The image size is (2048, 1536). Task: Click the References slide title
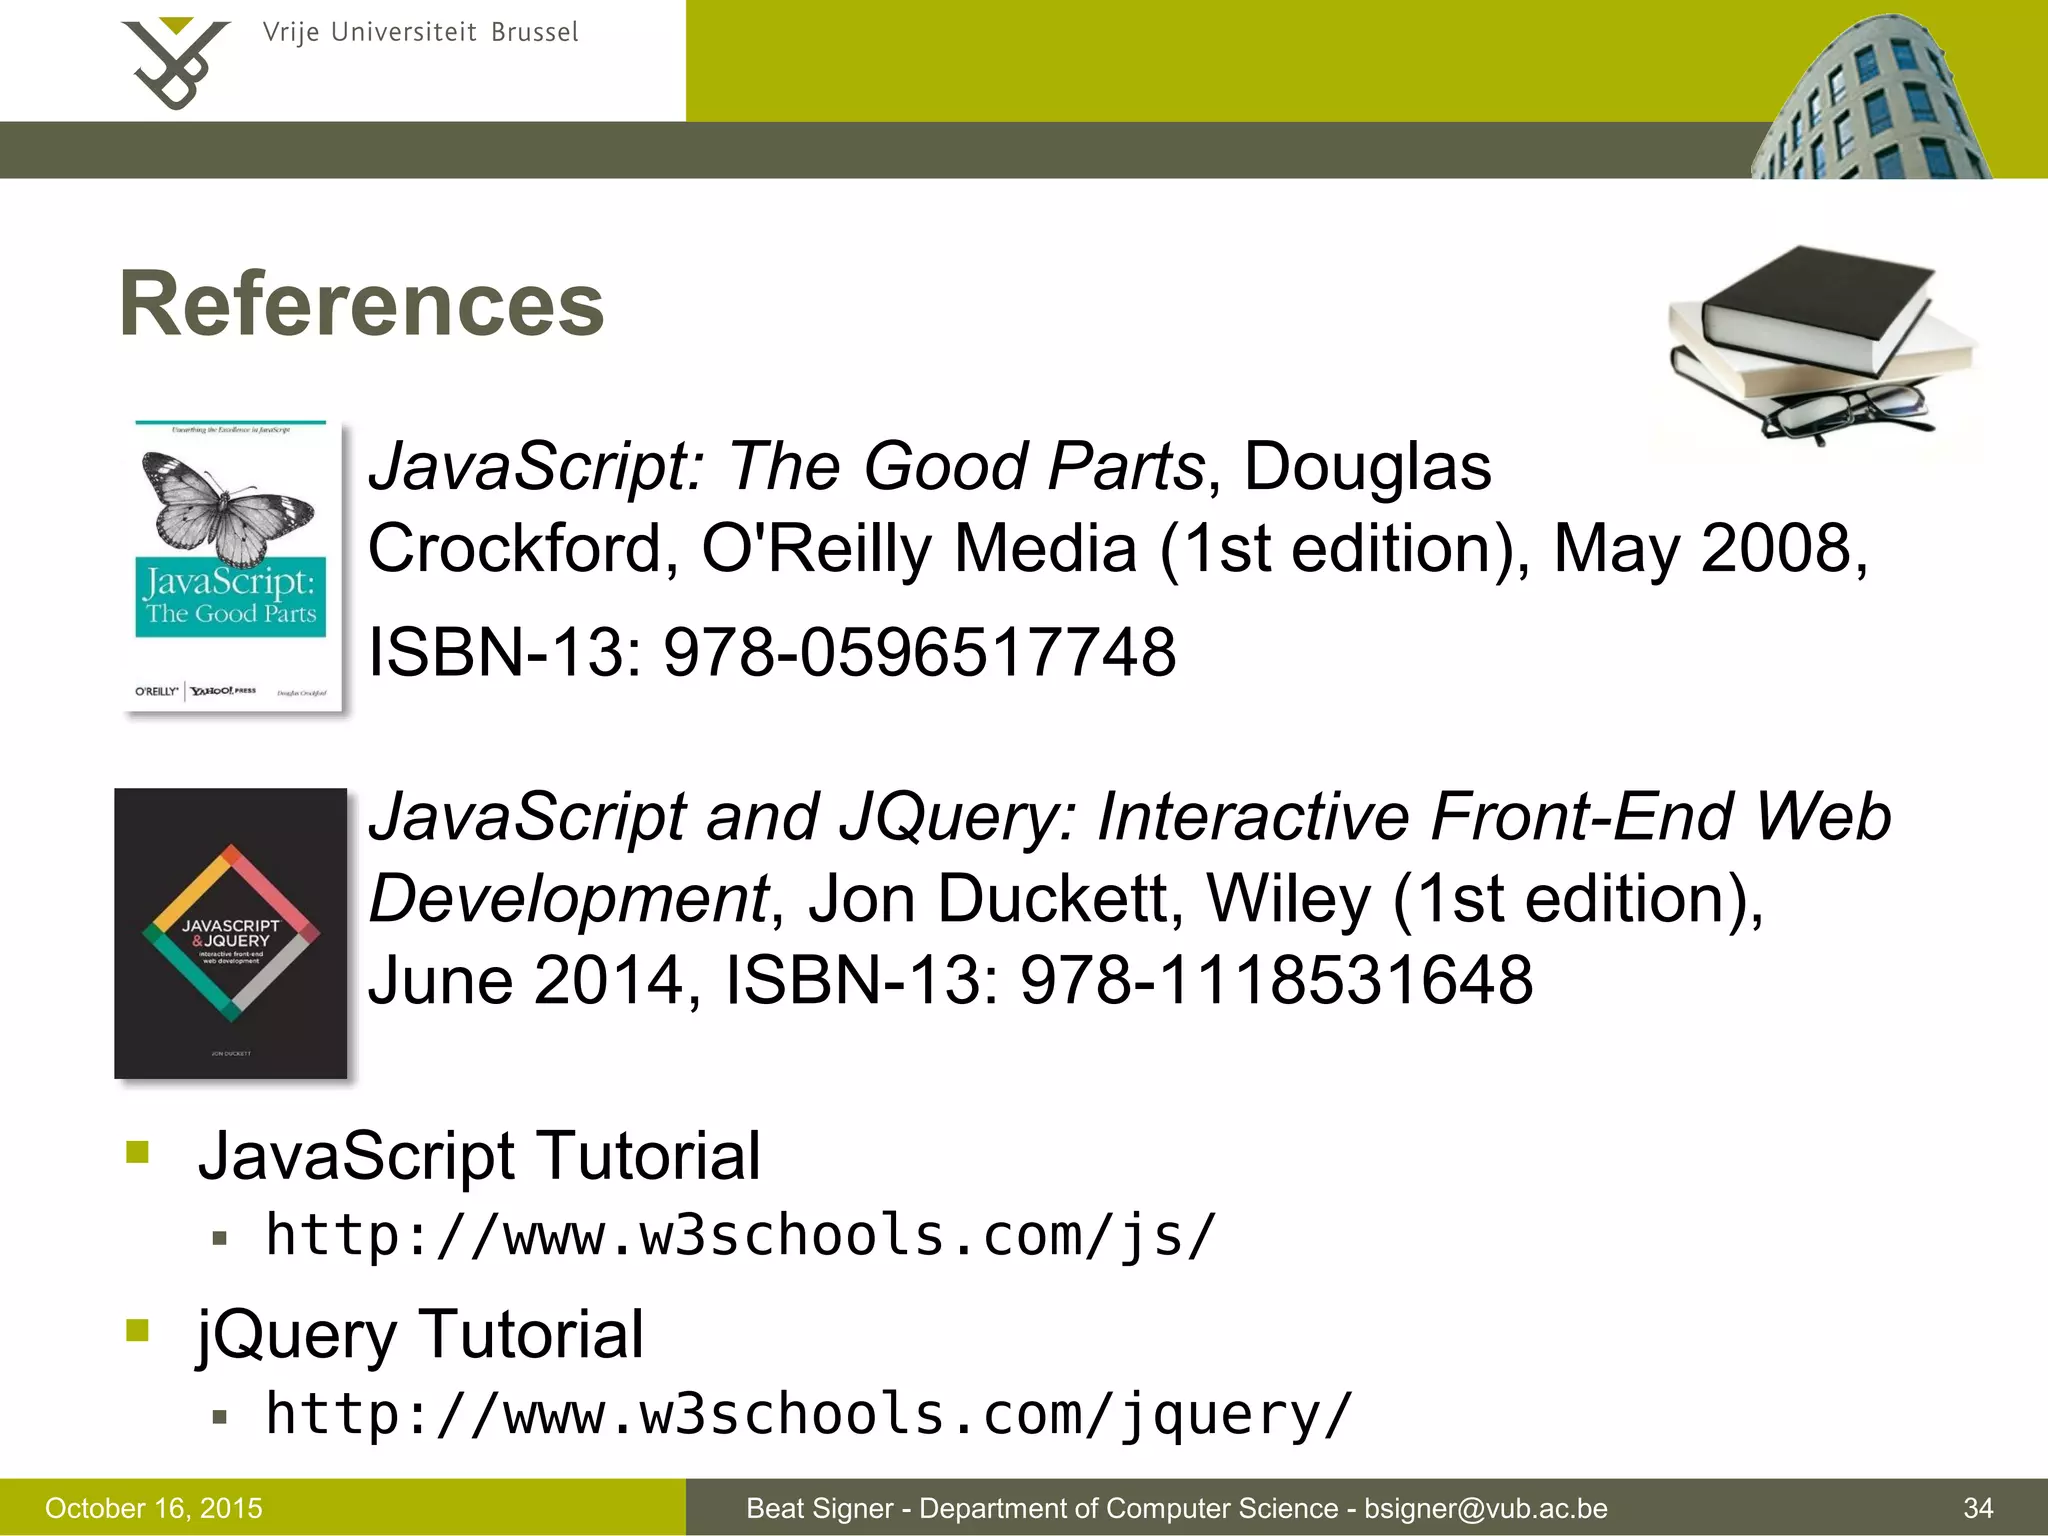pos(362,304)
